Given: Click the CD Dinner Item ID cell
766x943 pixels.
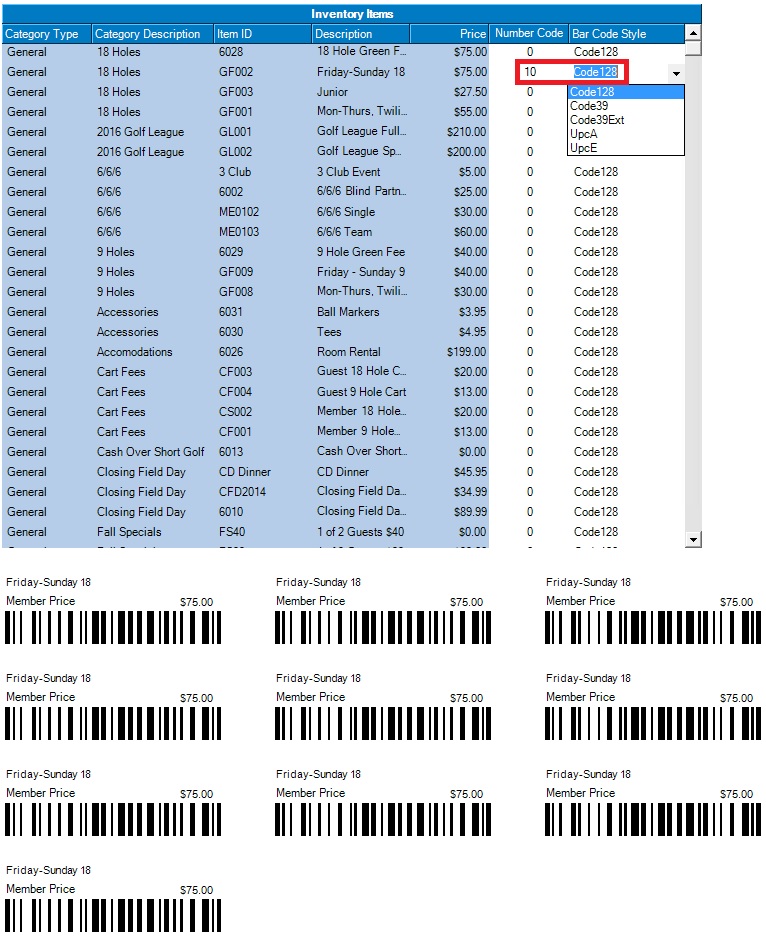Looking at the screenshot, I should pyautogui.click(x=245, y=472).
